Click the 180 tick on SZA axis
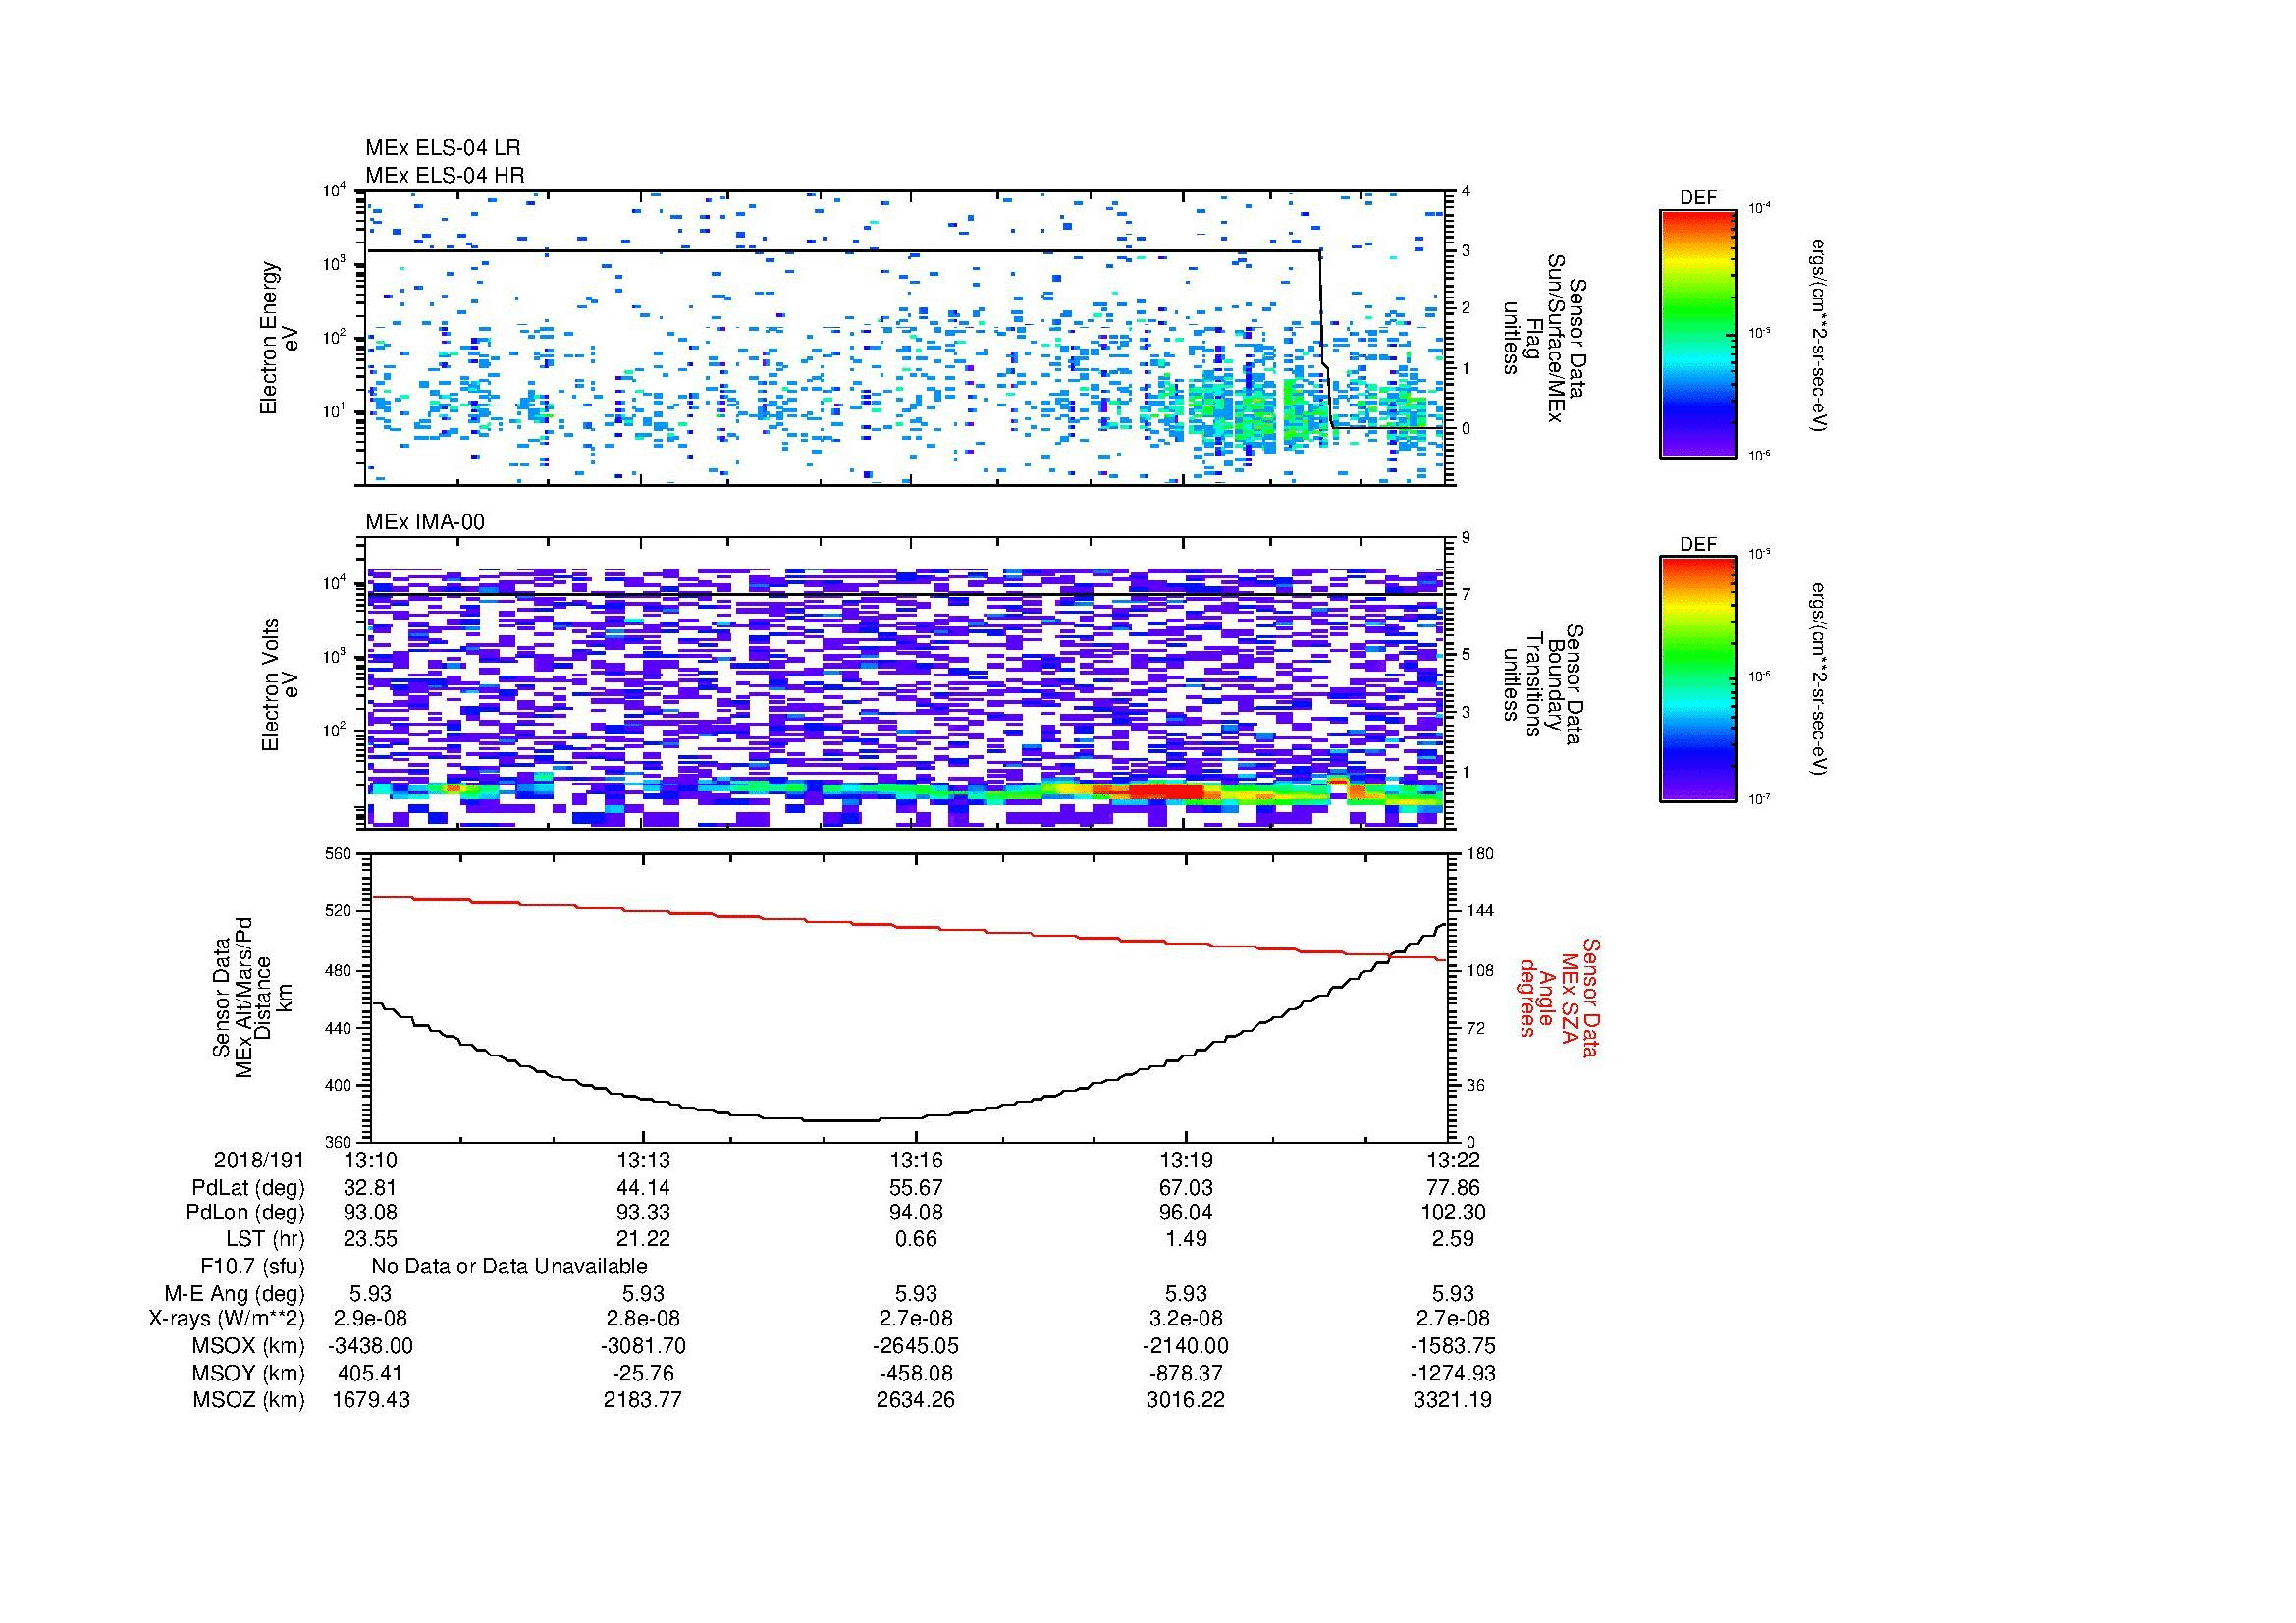The image size is (2296, 1623). pyautogui.click(x=1479, y=854)
